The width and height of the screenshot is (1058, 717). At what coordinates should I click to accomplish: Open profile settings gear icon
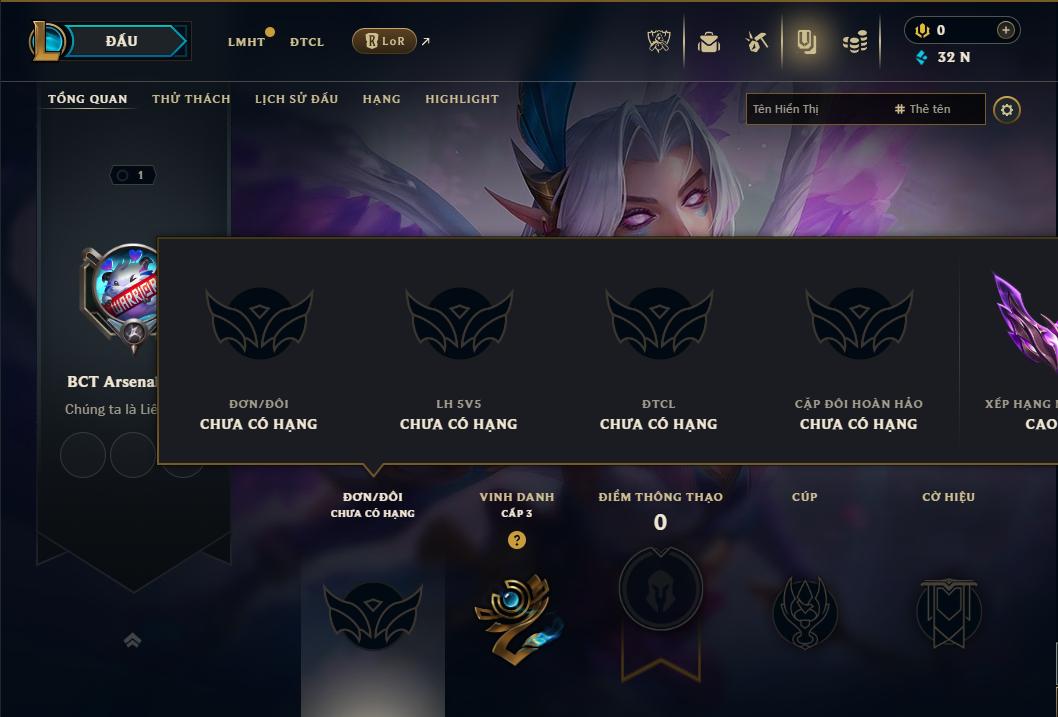(x=1007, y=110)
